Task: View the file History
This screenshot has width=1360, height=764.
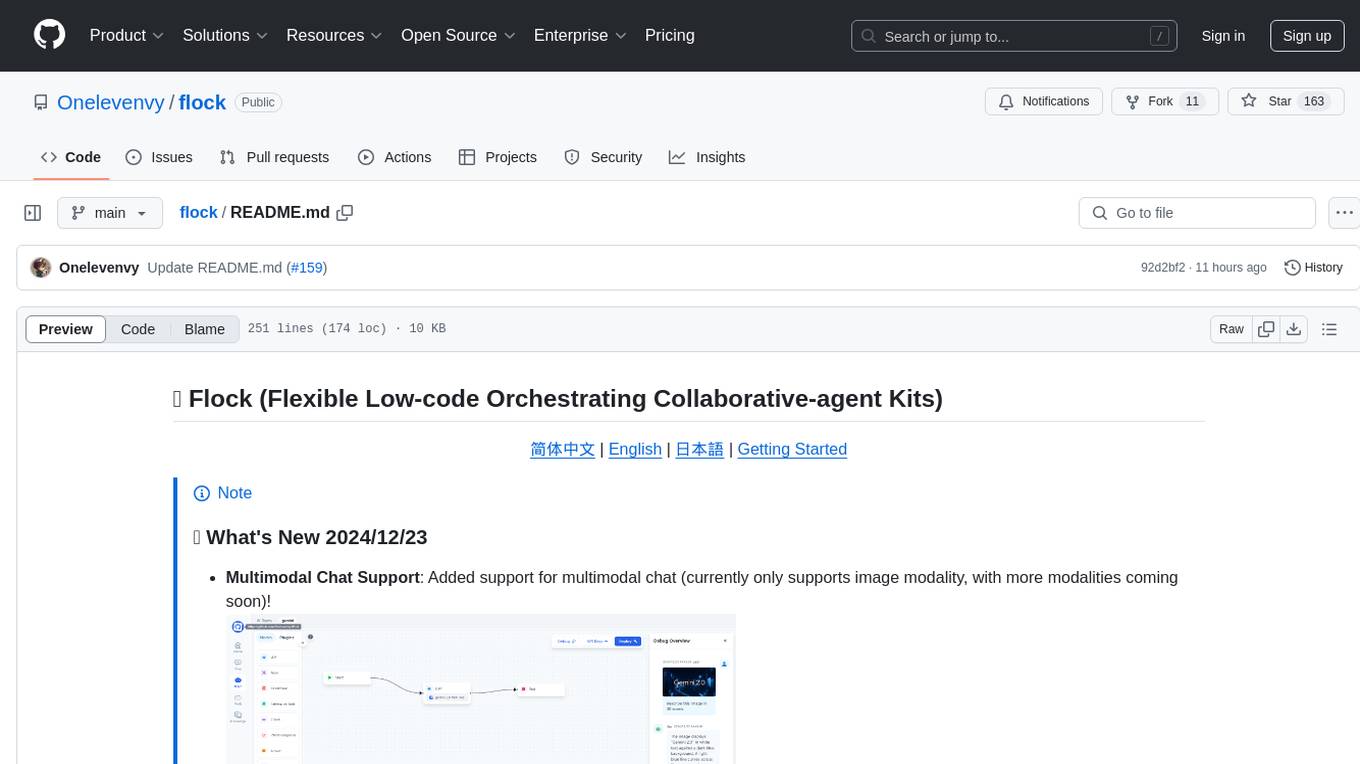Action: coord(1313,267)
